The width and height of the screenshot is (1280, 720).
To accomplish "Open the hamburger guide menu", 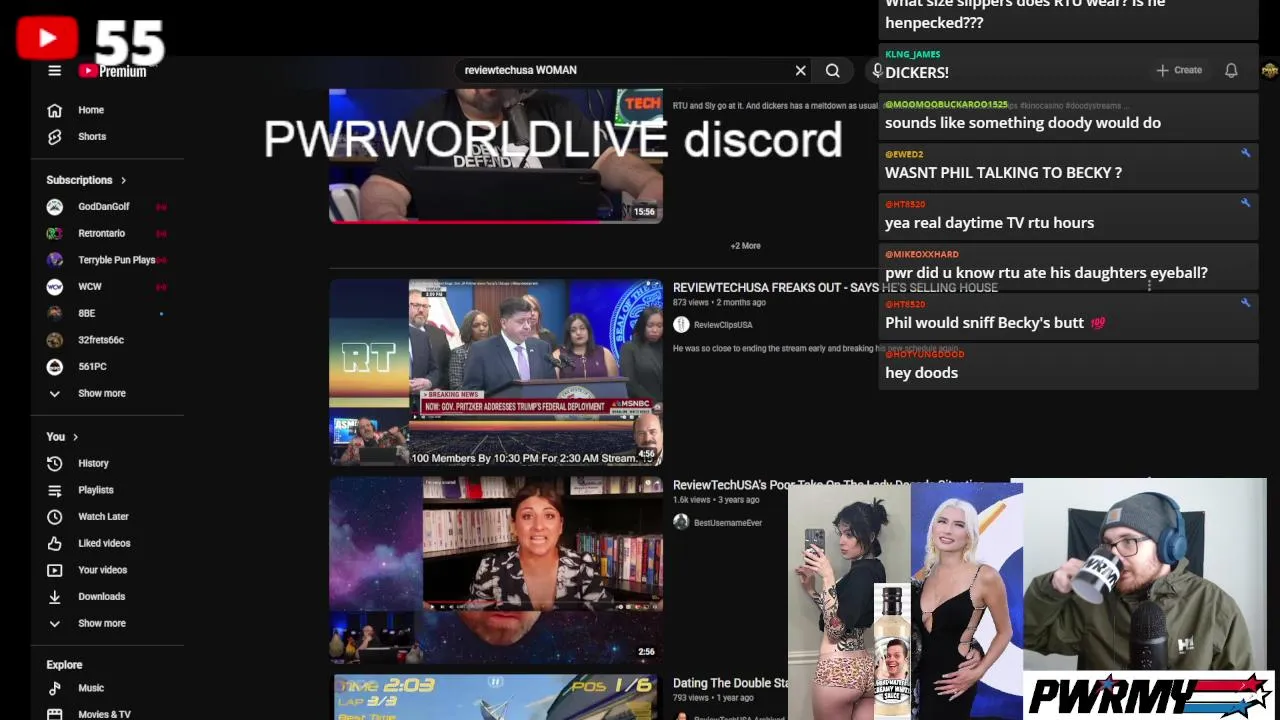I will [55, 70].
